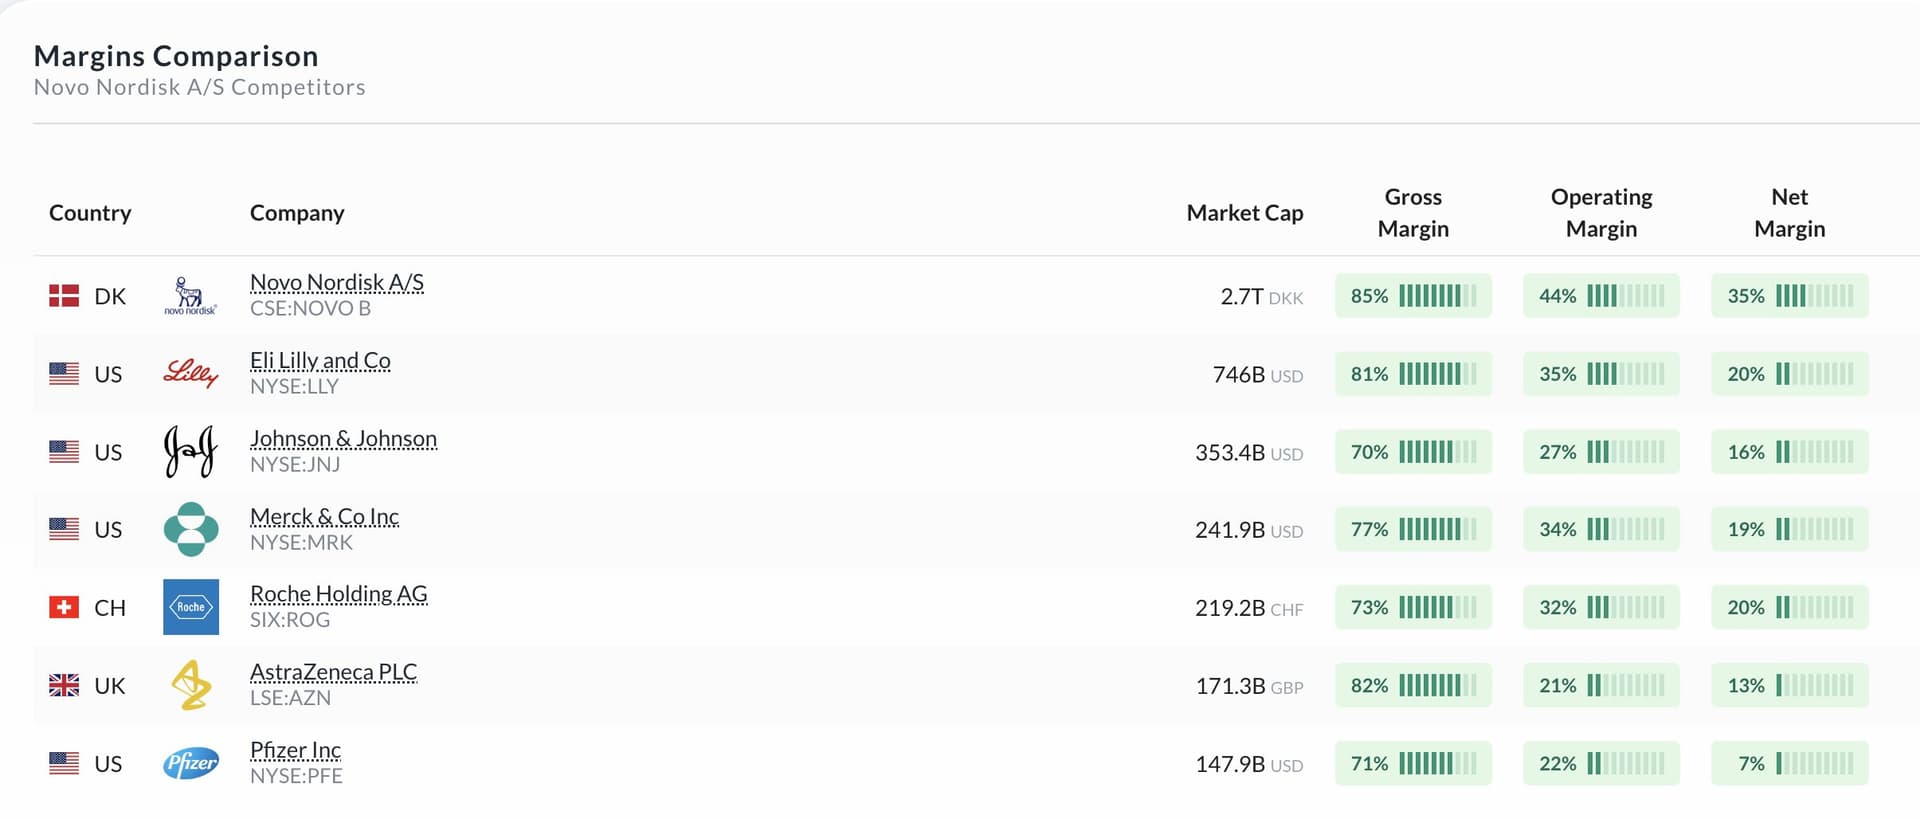The image size is (1920, 819).
Task: Click the Roche logo icon
Action: (191, 607)
